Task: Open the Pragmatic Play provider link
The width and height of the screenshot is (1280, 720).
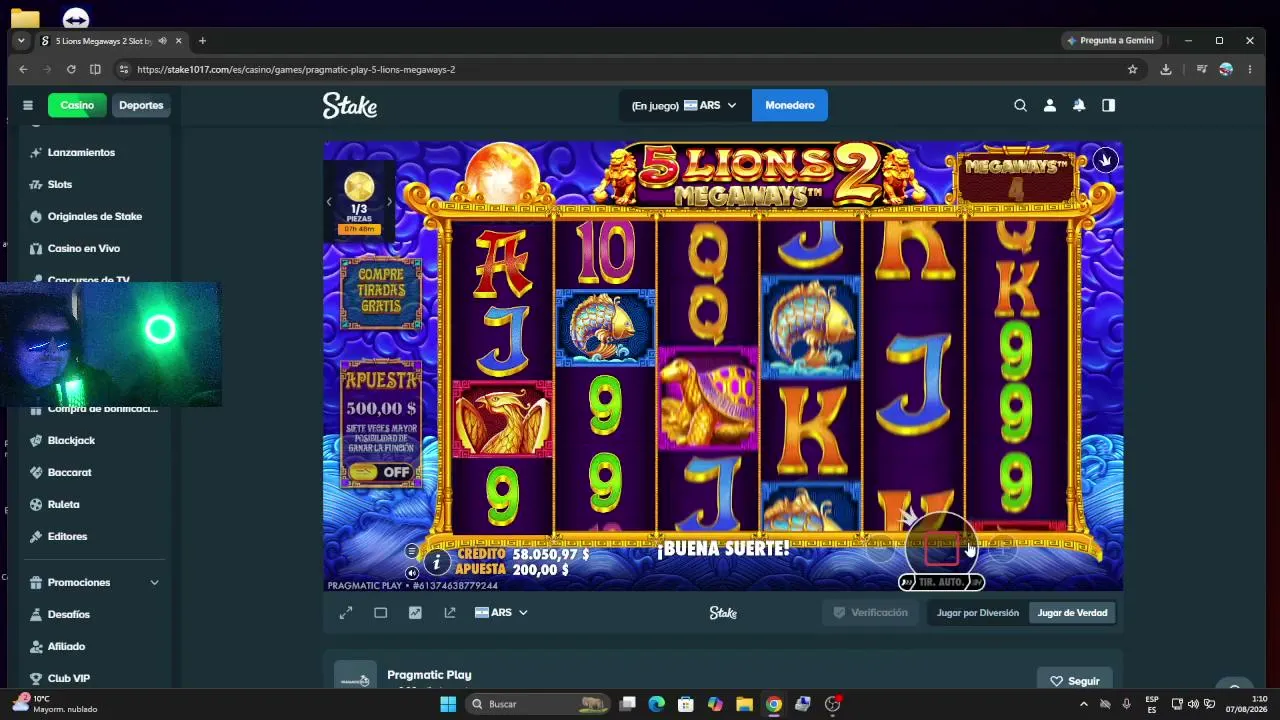Action: (x=429, y=675)
